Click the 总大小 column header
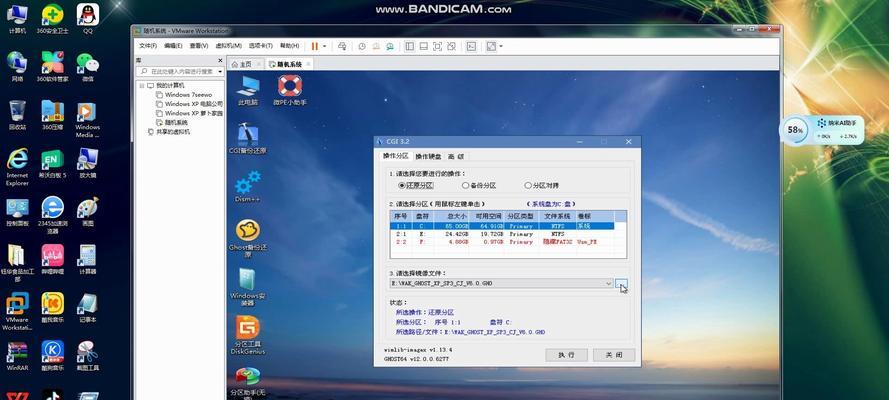 (x=451, y=216)
